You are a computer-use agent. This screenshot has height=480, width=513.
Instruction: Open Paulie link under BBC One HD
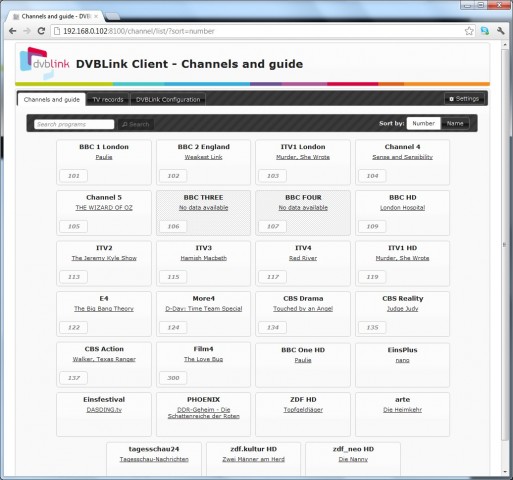[x=303, y=360]
